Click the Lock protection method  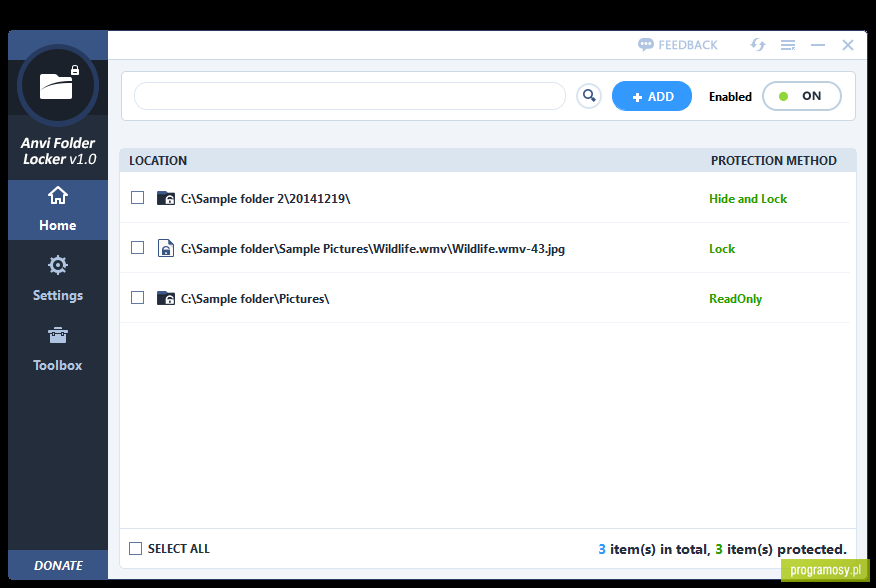tap(722, 249)
